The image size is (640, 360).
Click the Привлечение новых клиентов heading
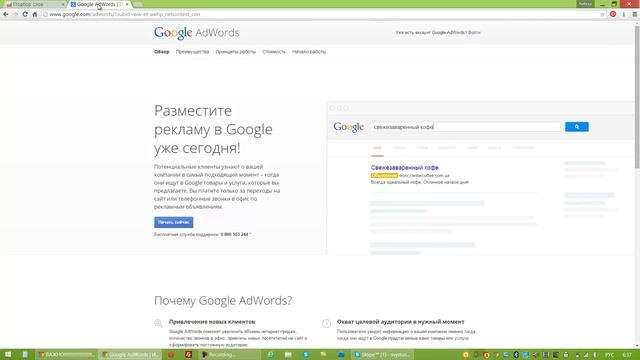click(x=212, y=322)
